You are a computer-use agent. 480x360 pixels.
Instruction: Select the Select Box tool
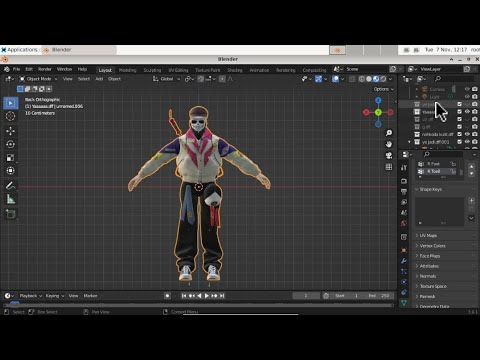pos(11,103)
